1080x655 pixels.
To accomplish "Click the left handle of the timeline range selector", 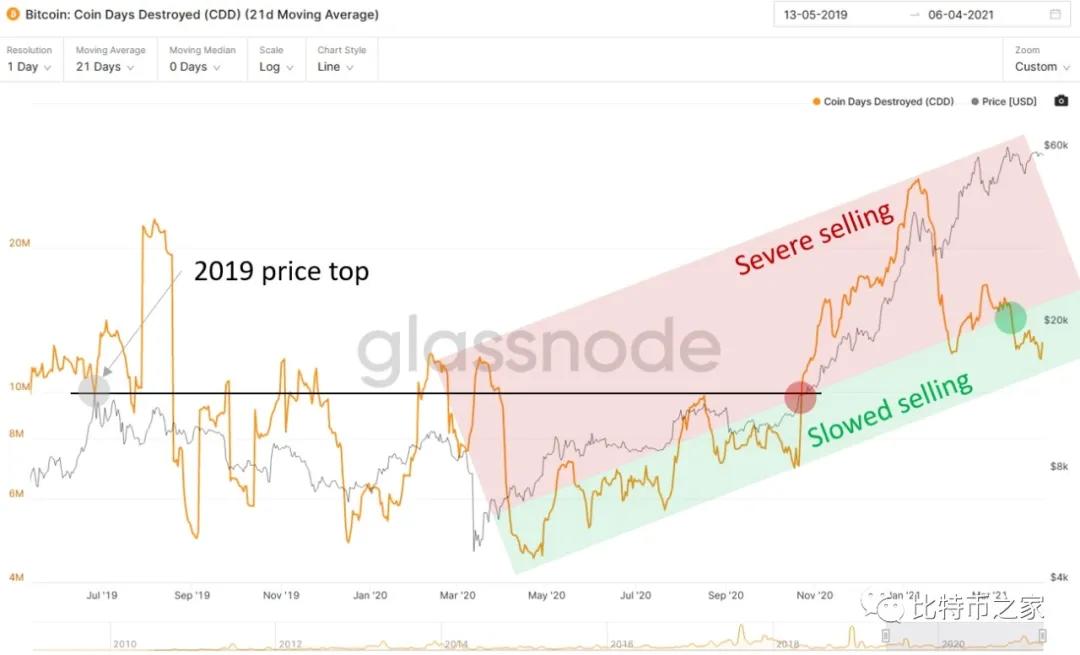I will pyautogui.click(x=885, y=637).
